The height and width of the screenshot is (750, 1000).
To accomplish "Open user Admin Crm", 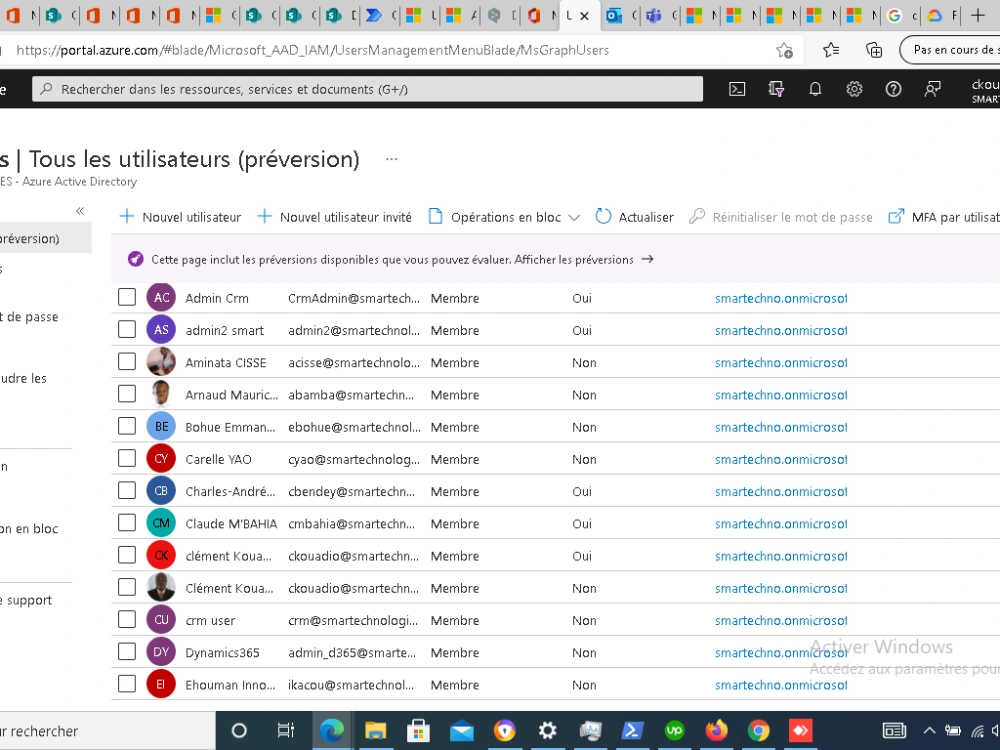I will click(x=217, y=298).
